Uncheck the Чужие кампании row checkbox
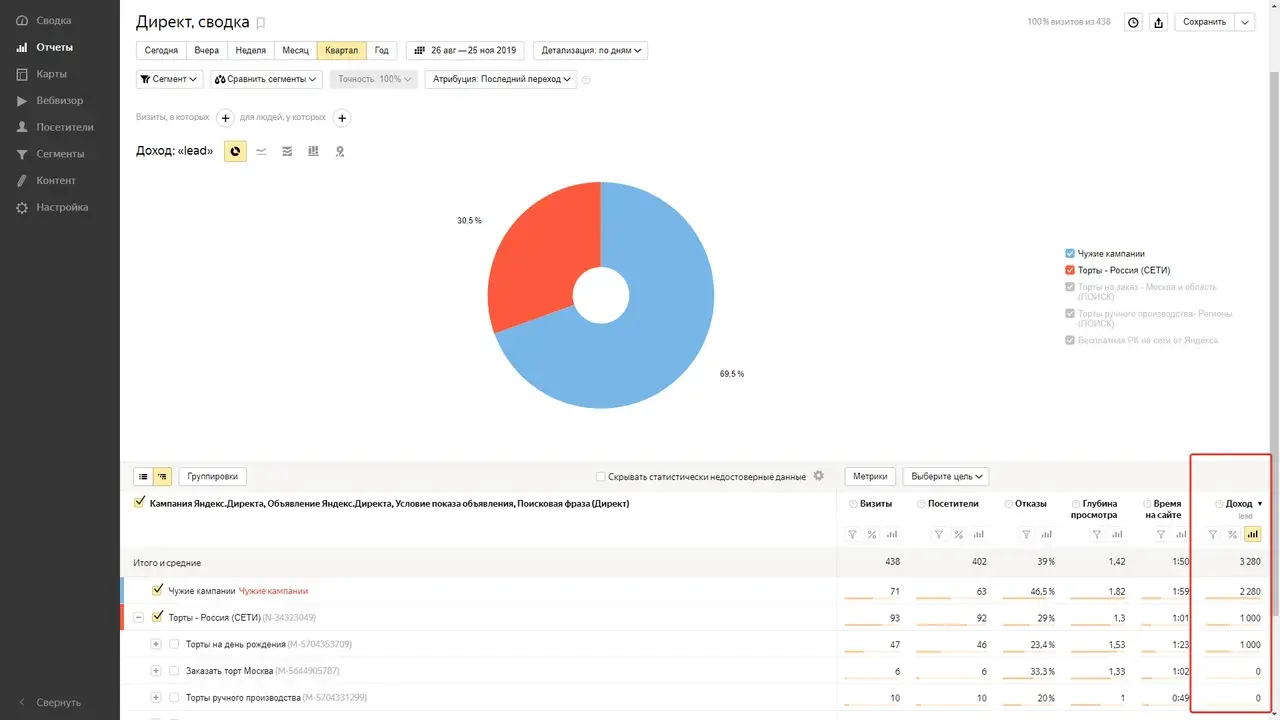The height and width of the screenshot is (720, 1280). tap(157, 590)
